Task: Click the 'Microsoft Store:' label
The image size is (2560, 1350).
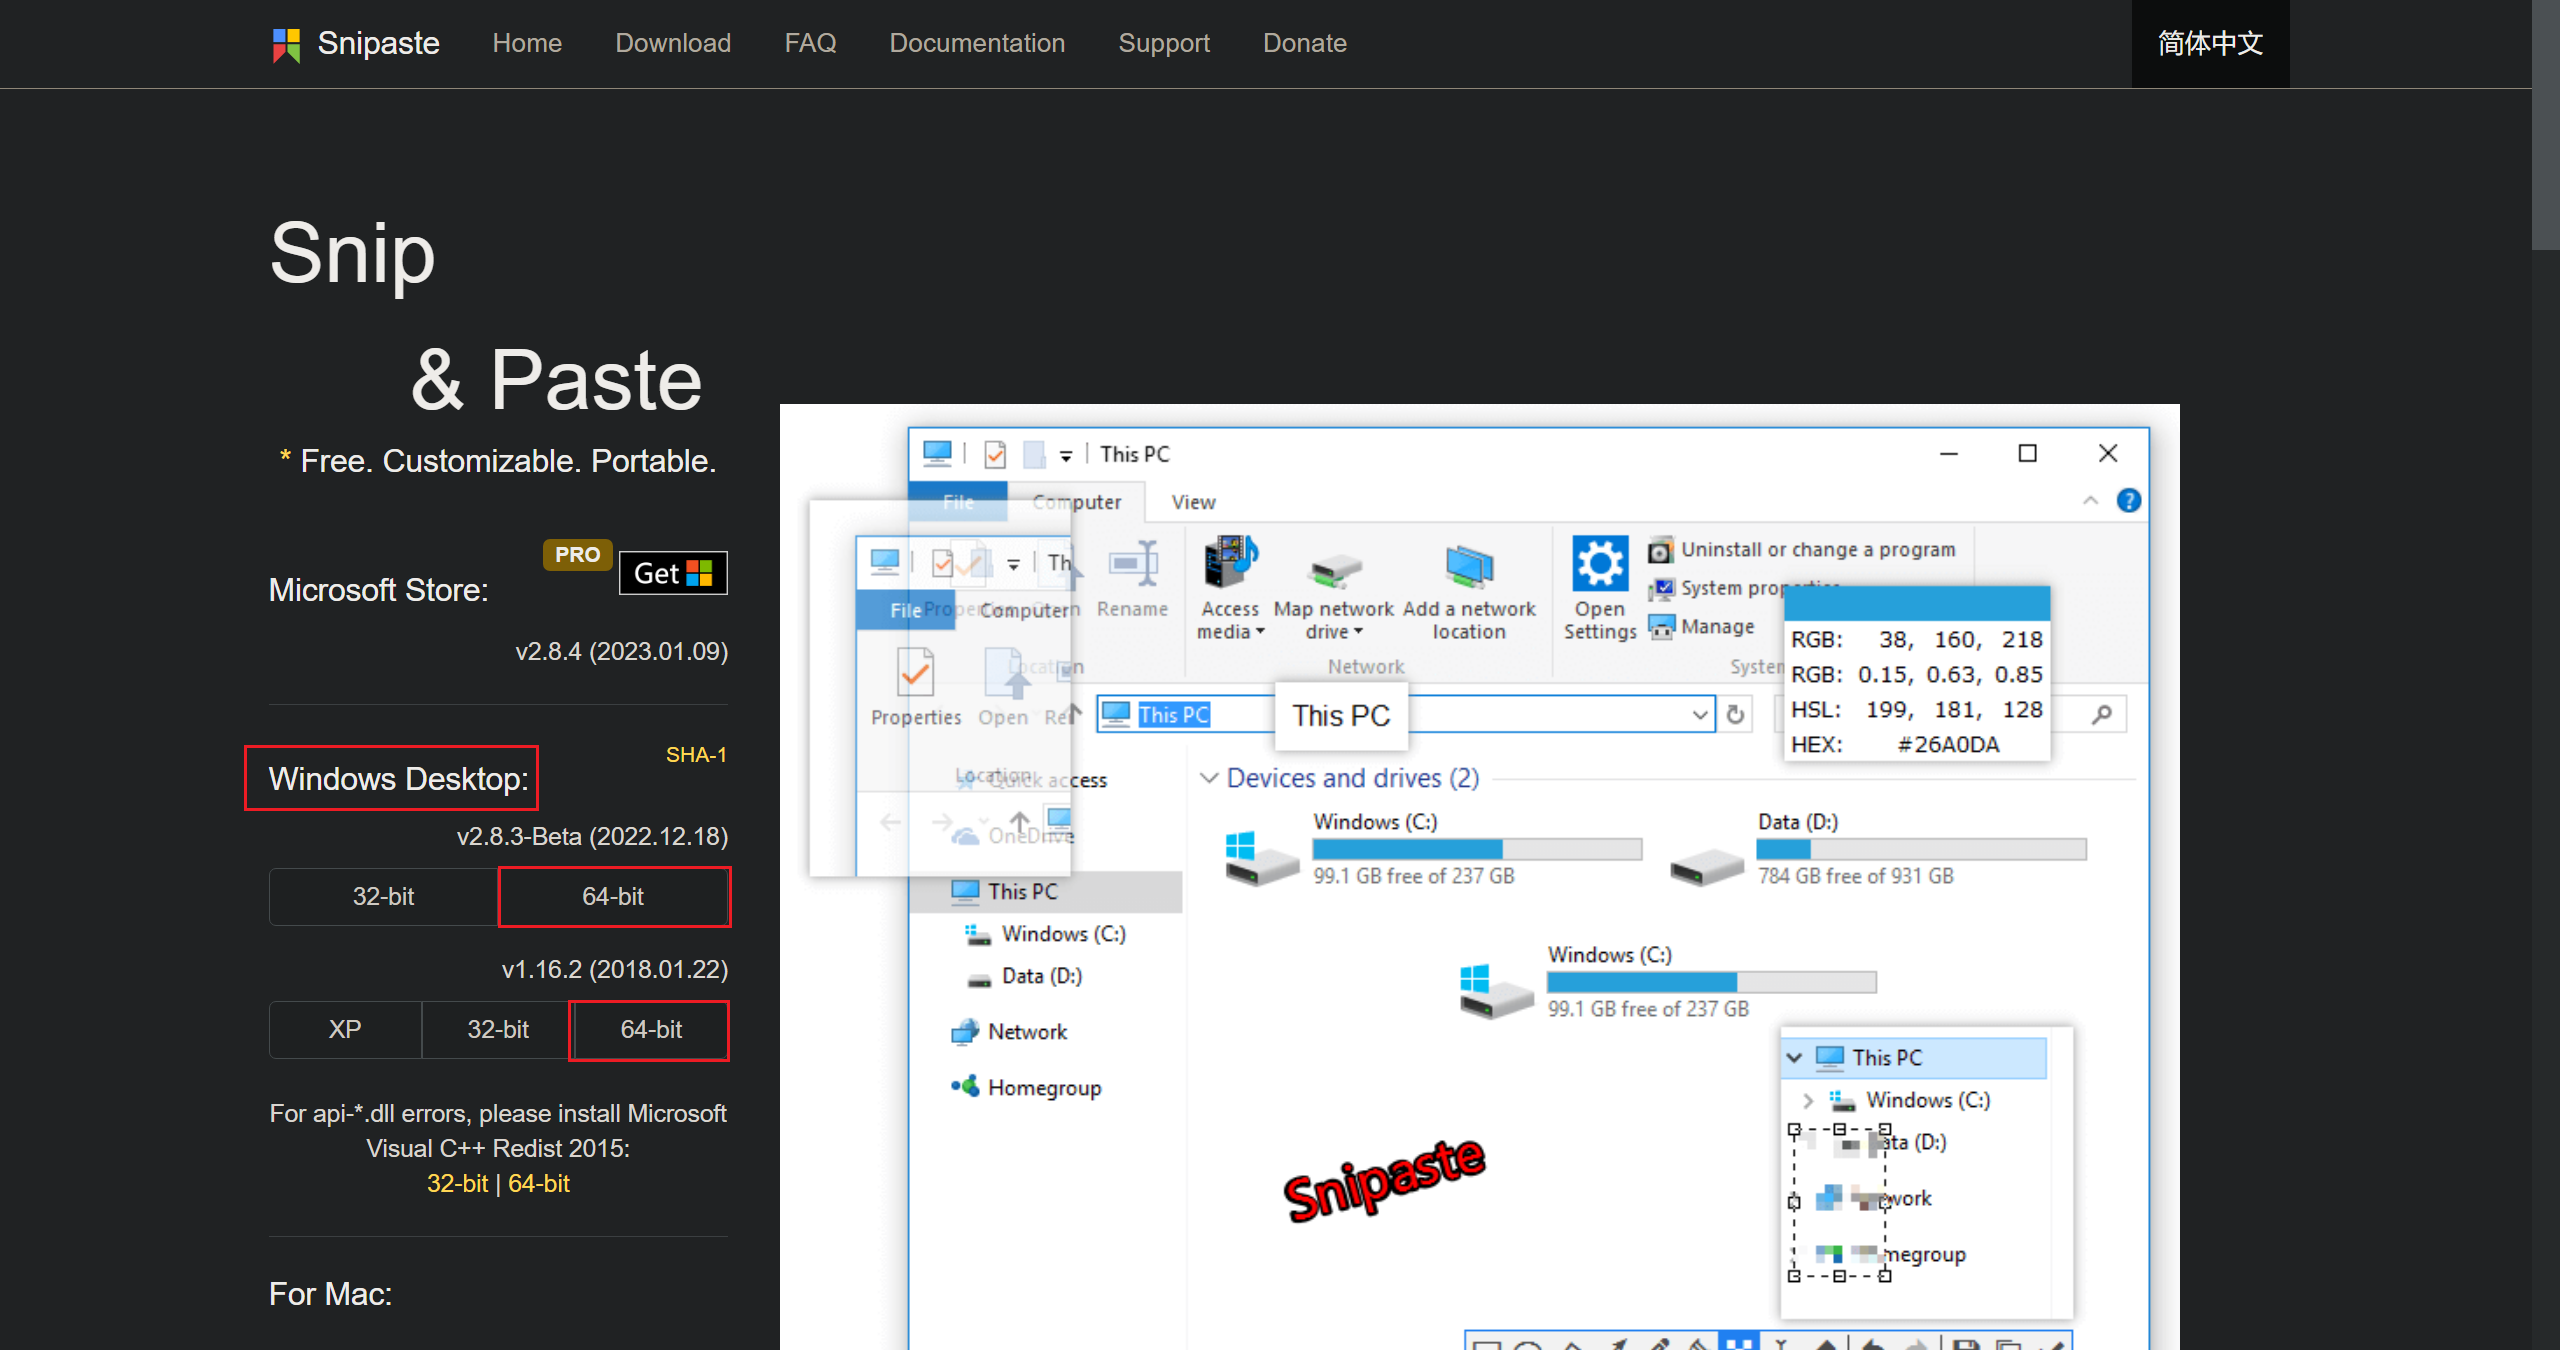Action: point(378,590)
